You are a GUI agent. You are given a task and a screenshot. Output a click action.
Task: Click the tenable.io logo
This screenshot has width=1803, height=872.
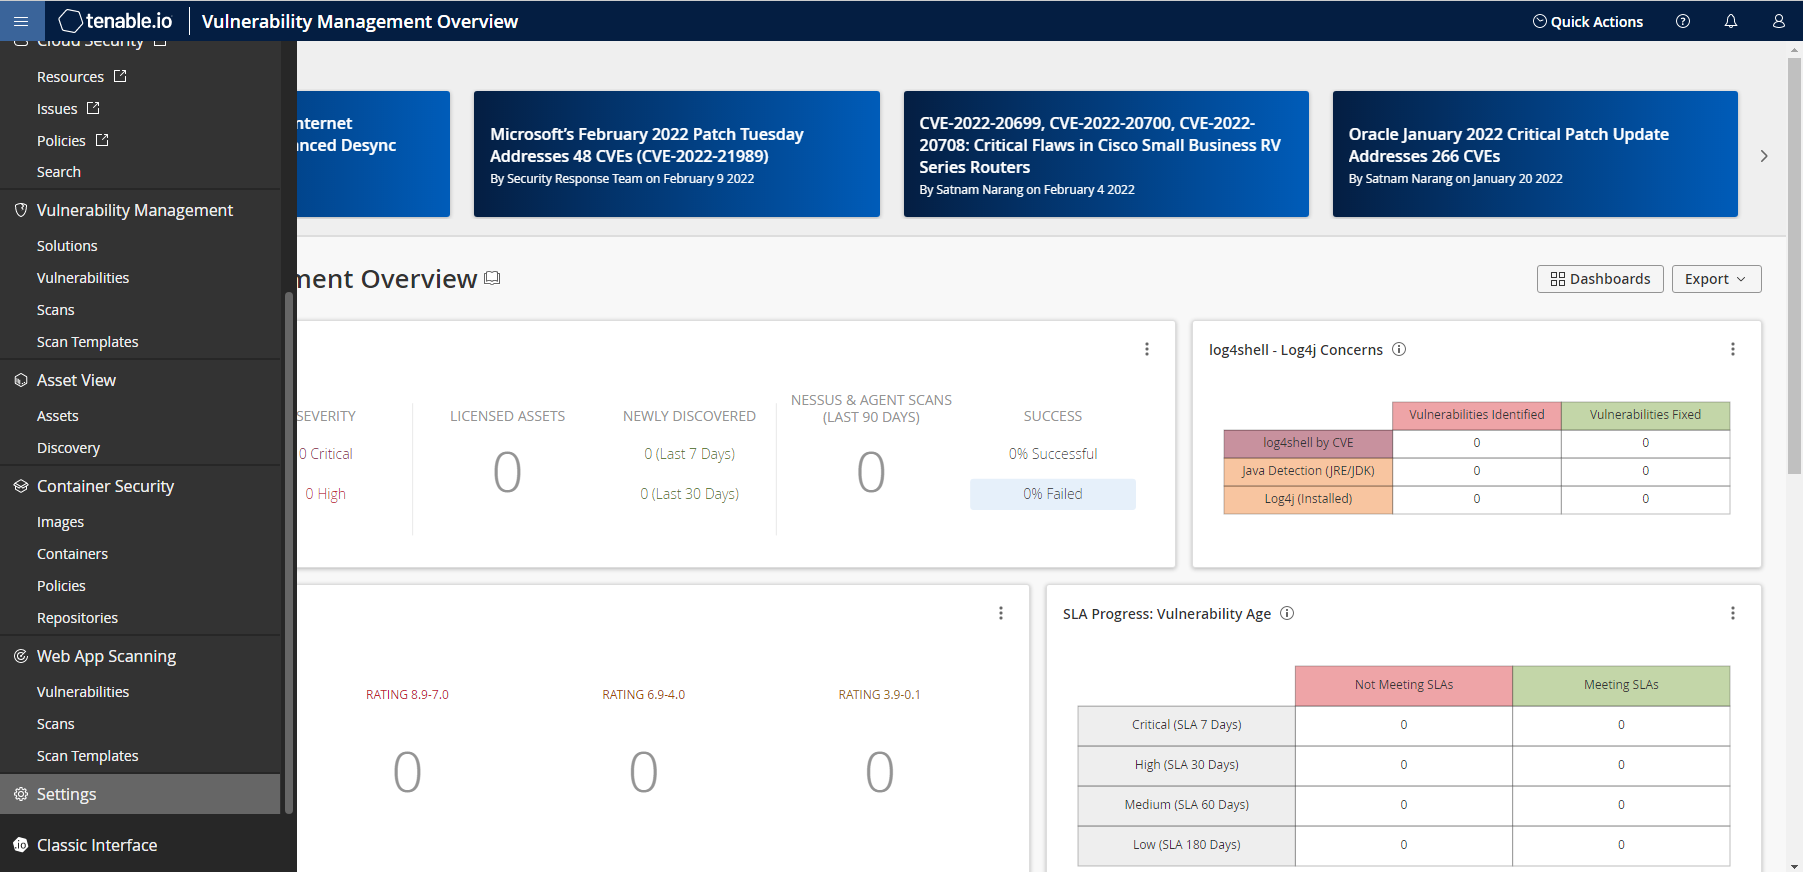click(115, 21)
